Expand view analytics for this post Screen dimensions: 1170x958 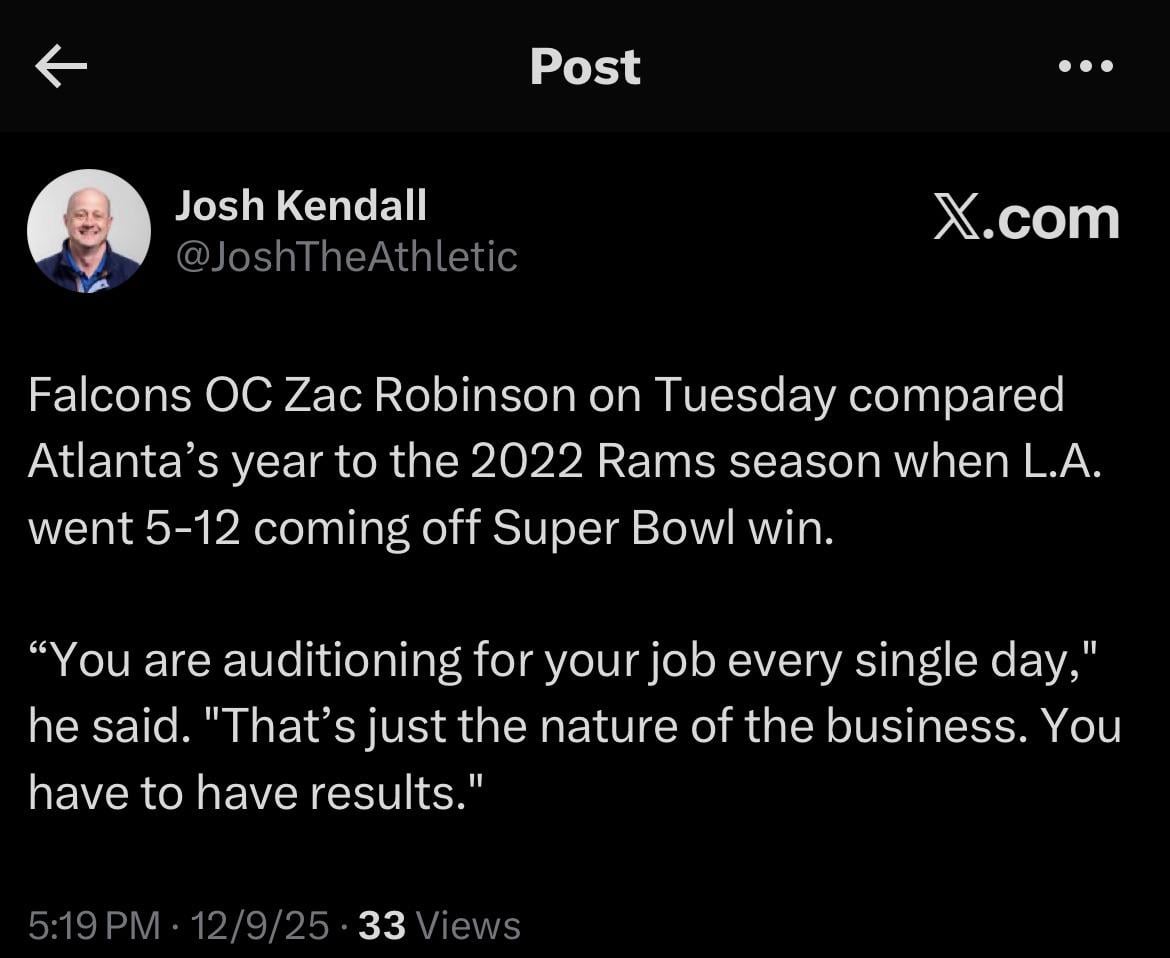point(436,925)
